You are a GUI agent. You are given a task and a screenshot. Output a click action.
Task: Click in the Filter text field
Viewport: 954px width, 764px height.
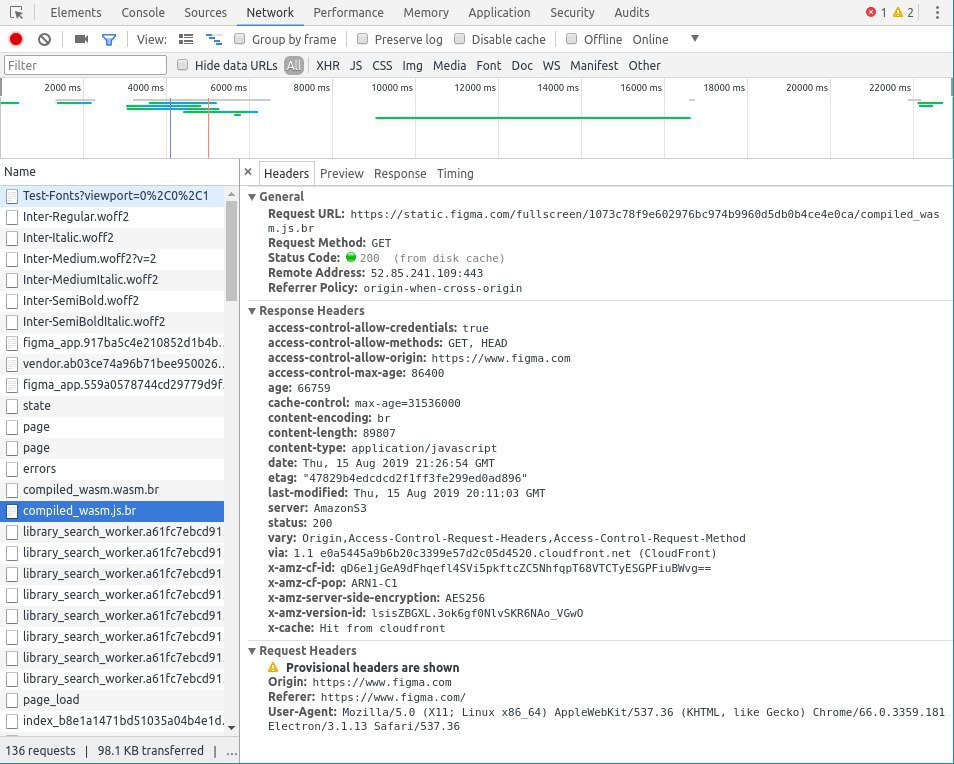tap(85, 65)
